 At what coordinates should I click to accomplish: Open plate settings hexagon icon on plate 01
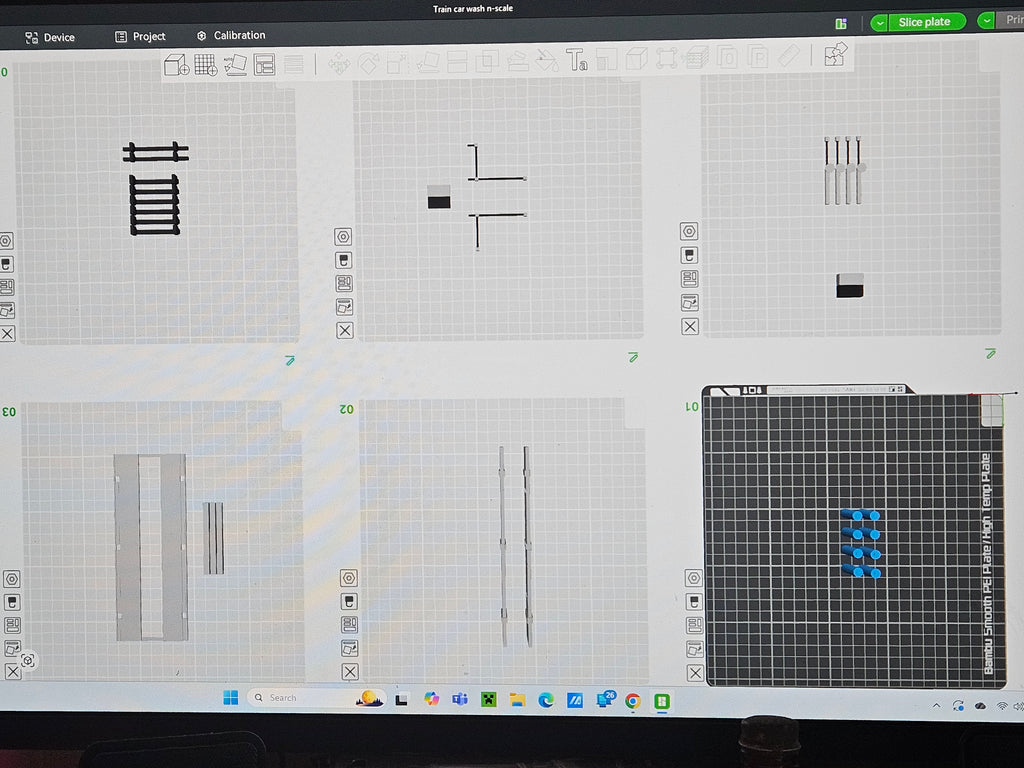(694, 578)
